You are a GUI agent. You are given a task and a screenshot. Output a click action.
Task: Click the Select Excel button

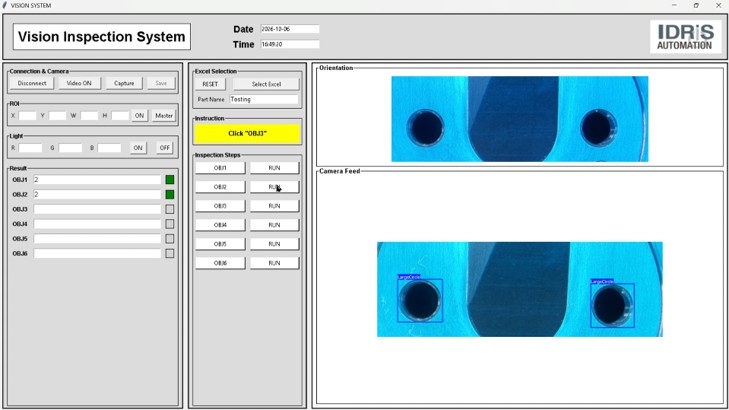pyautogui.click(x=266, y=84)
